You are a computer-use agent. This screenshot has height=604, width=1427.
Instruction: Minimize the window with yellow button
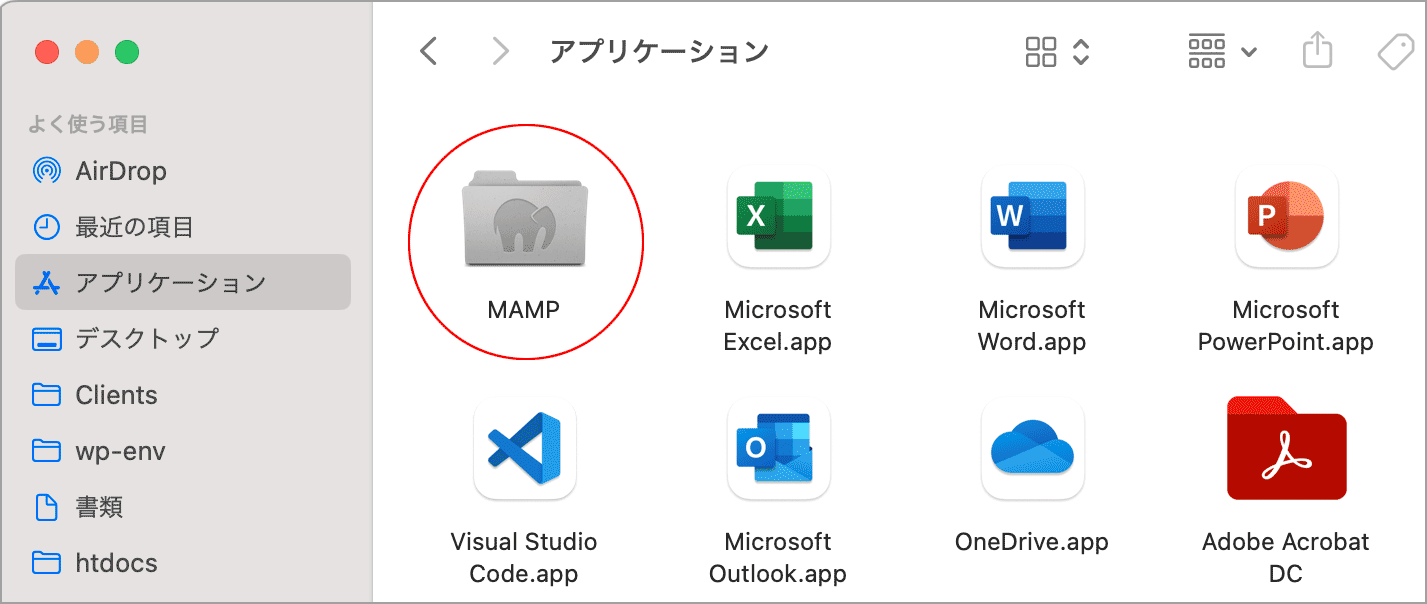click(87, 52)
